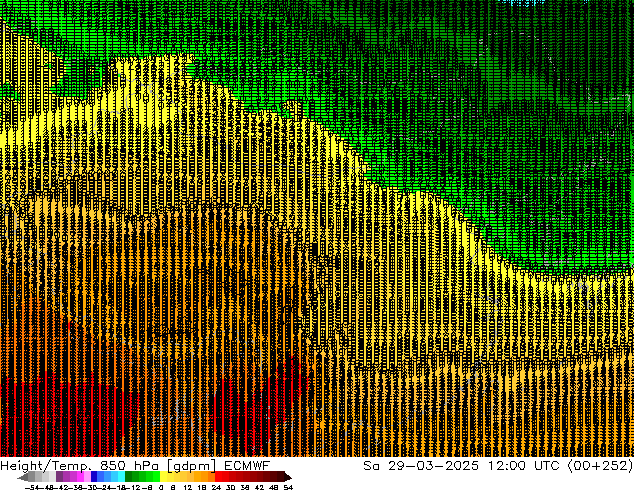Click the right arrow end of the color bar
Image resolution: width=634 pixels, height=490 pixels.
[x=288, y=477]
